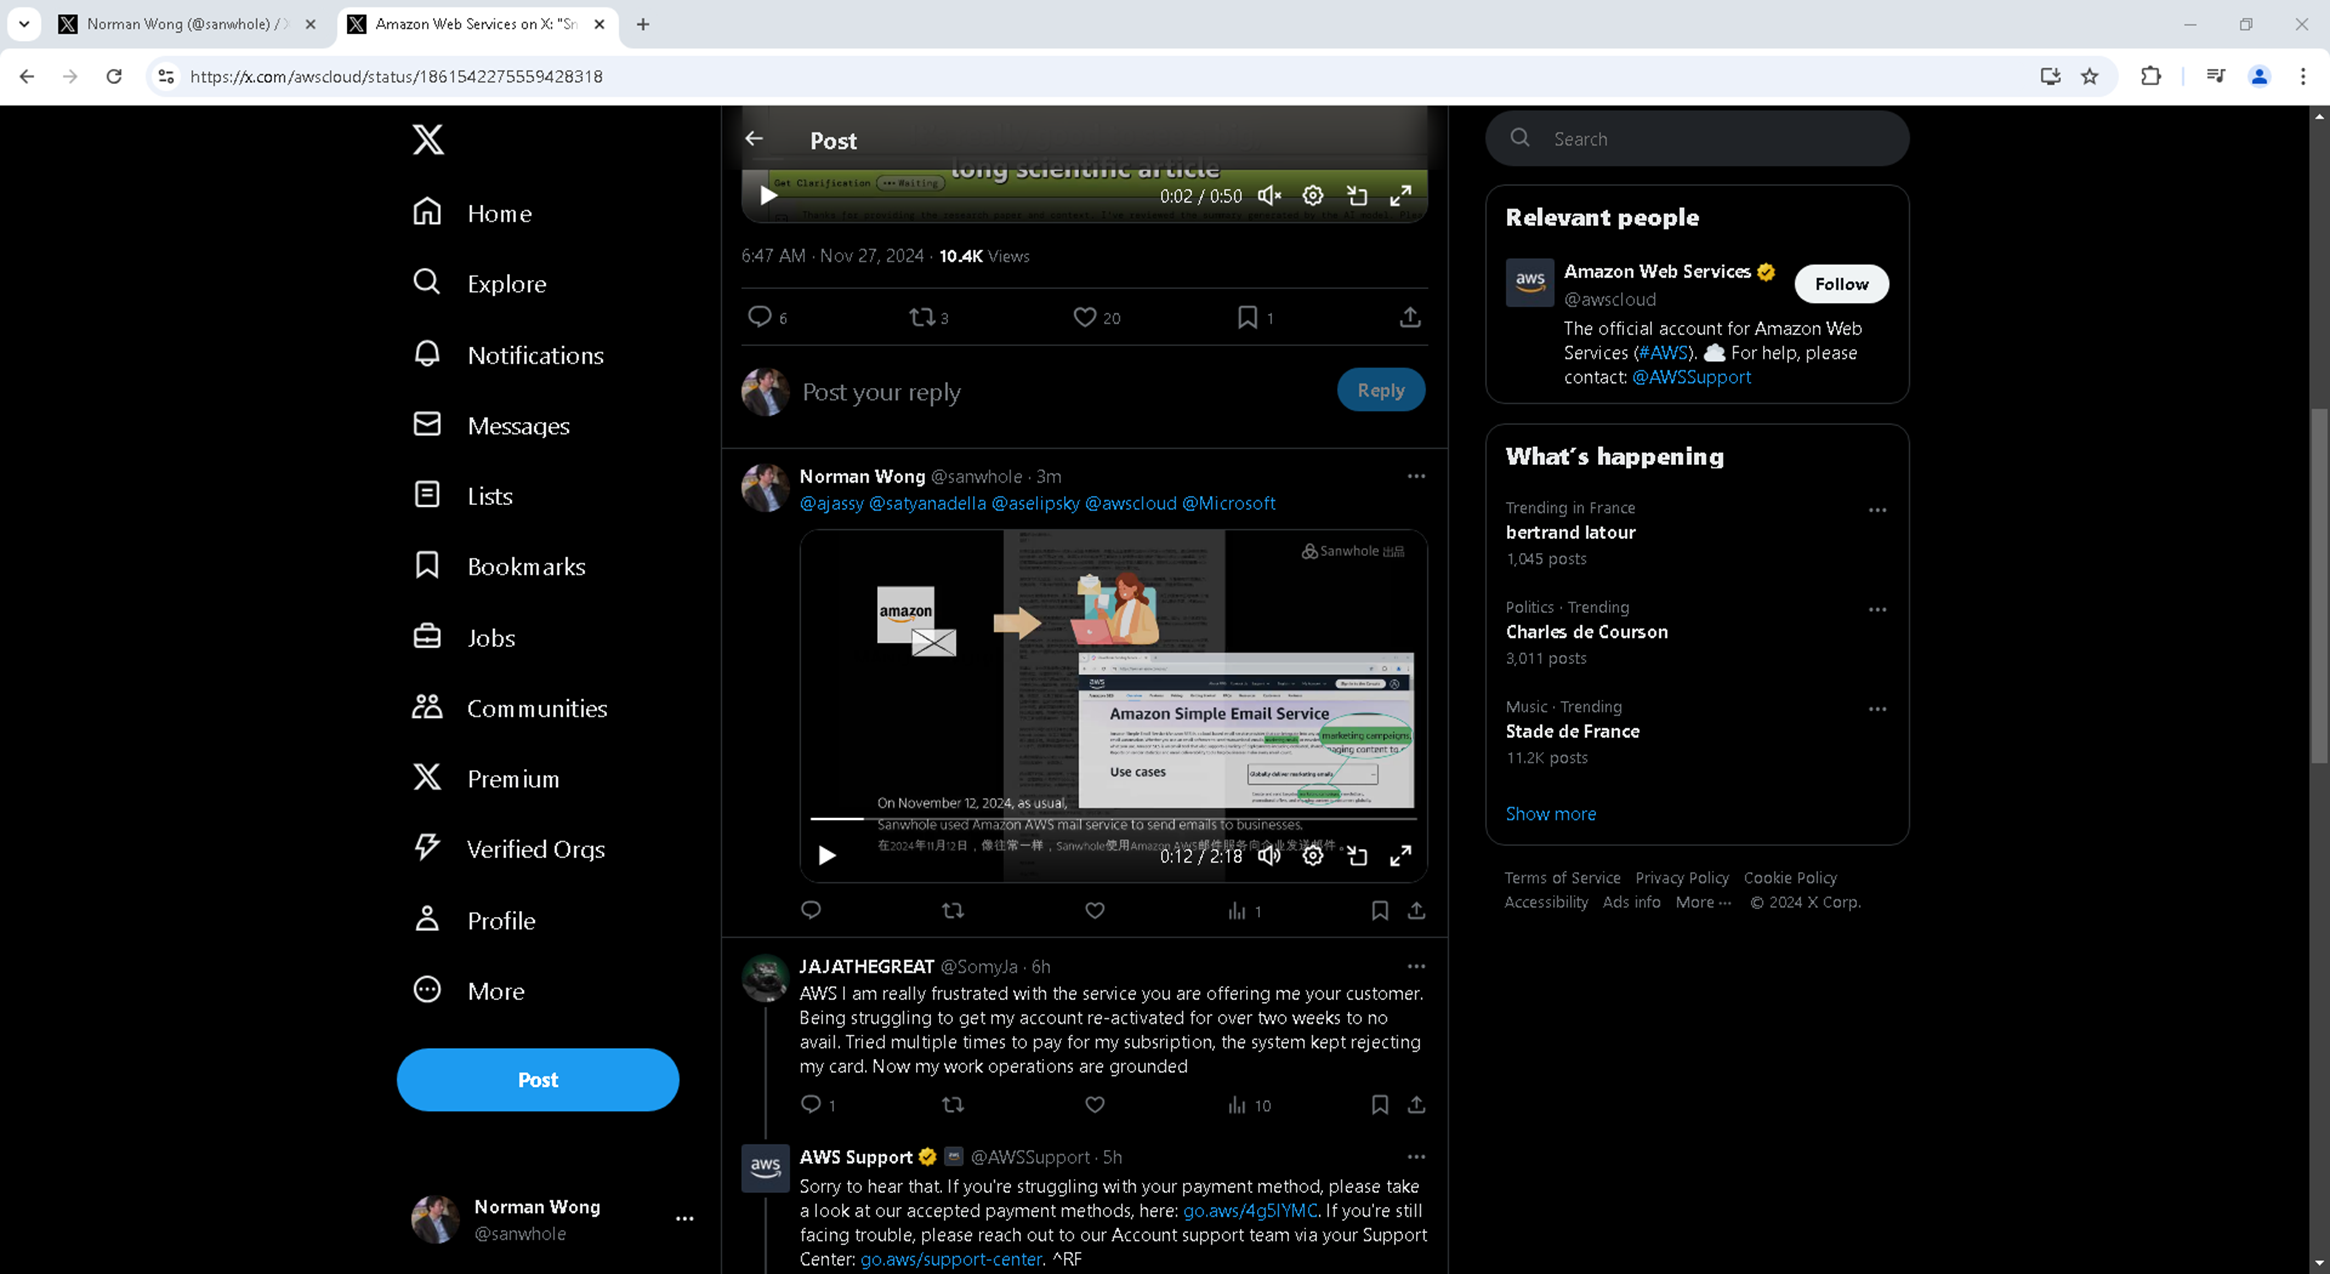Share the main AWS post
Viewport: 2330px width, 1274px height.
point(1410,317)
